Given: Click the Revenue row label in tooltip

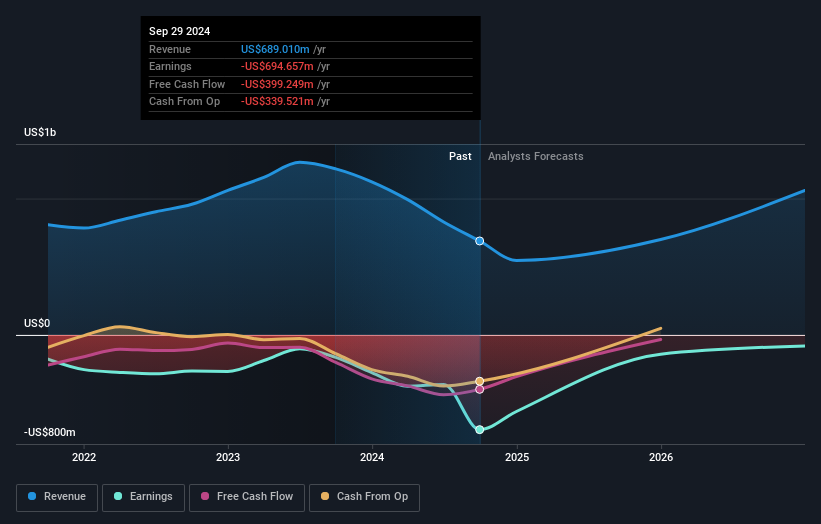Looking at the screenshot, I should click(170, 49).
